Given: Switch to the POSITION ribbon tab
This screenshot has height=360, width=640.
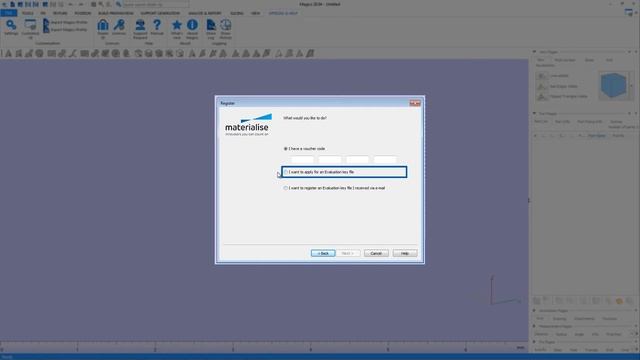Looking at the screenshot, I should click(82, 13).
